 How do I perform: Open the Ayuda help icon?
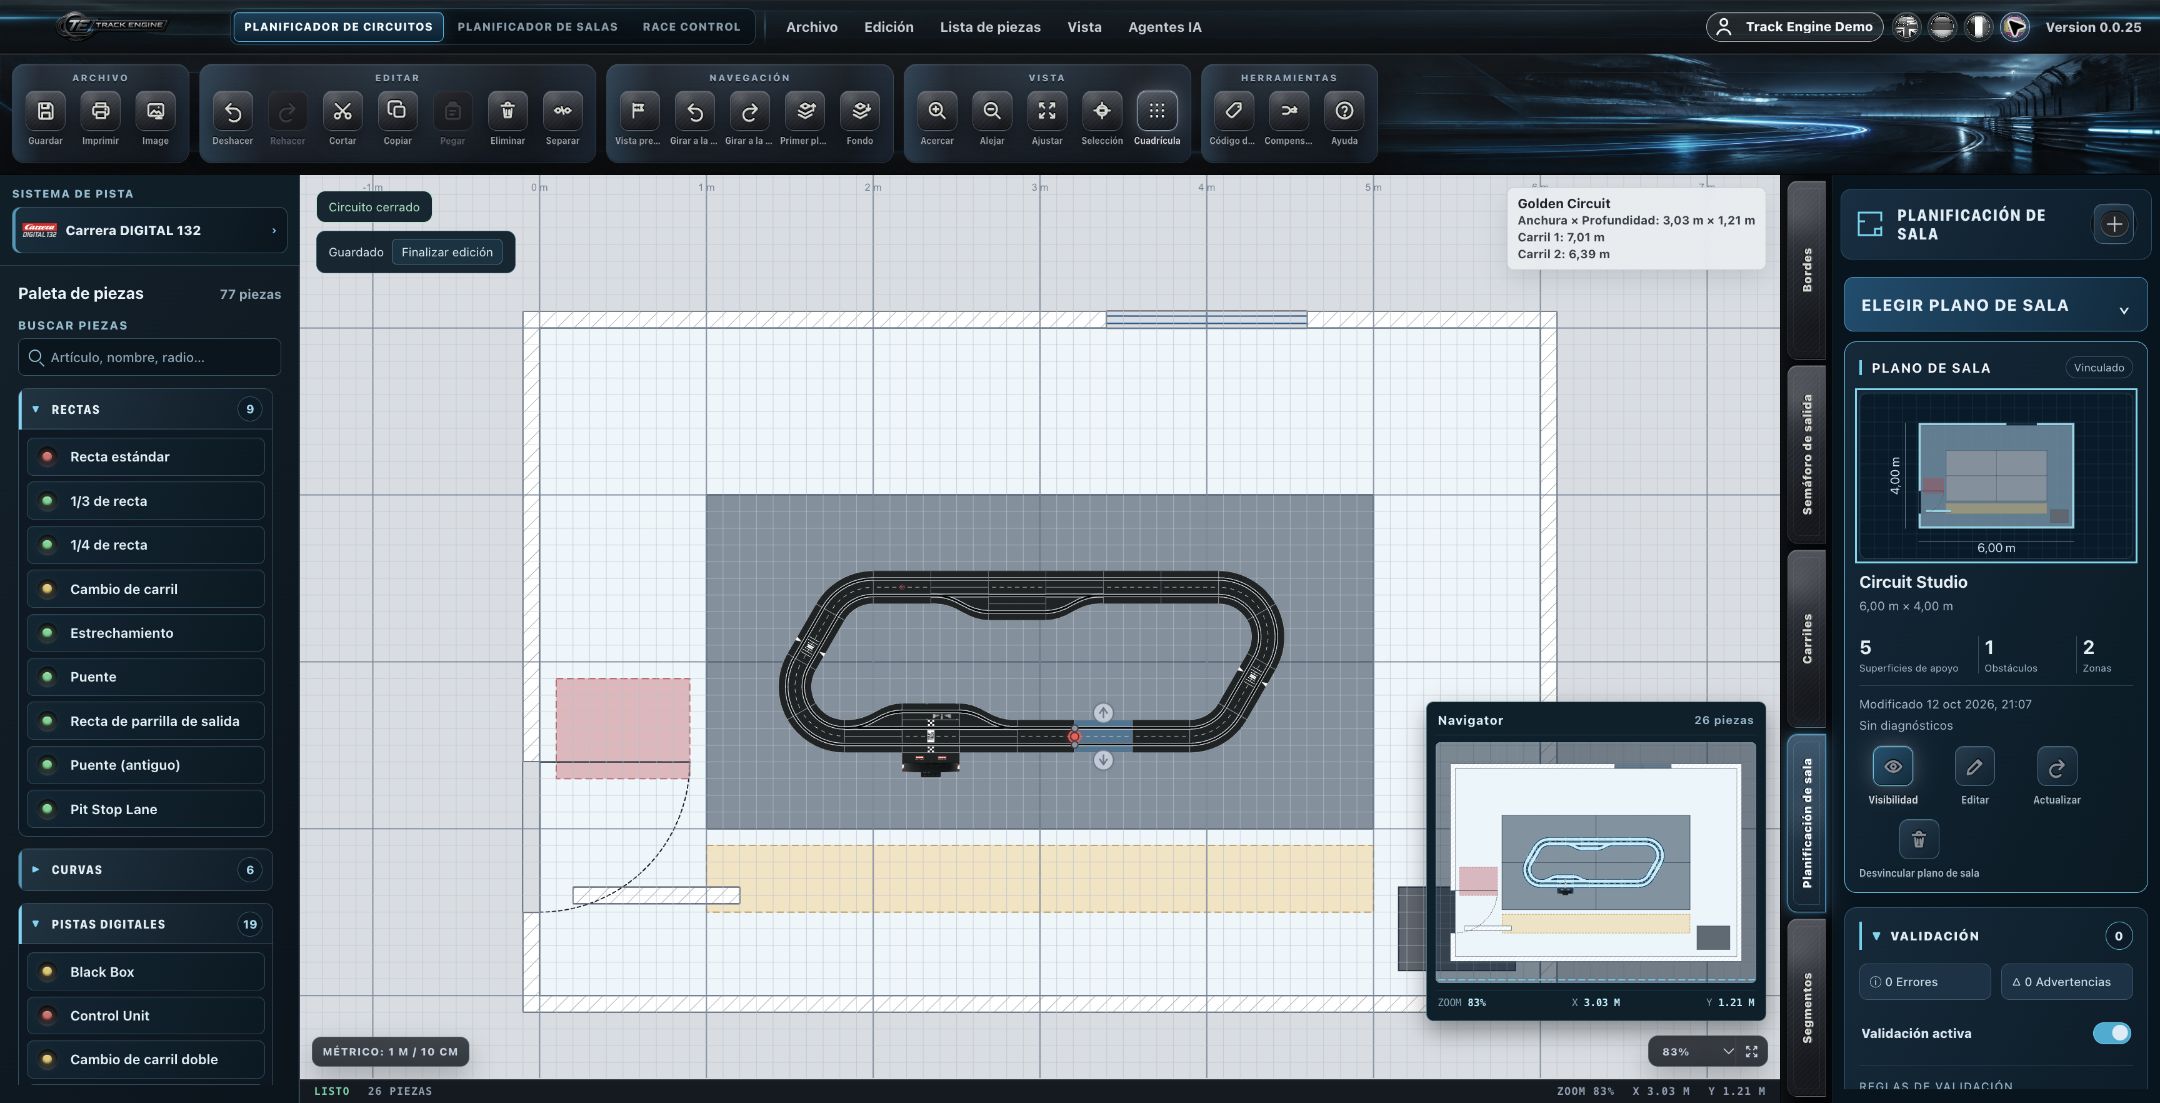(1344, 111)
